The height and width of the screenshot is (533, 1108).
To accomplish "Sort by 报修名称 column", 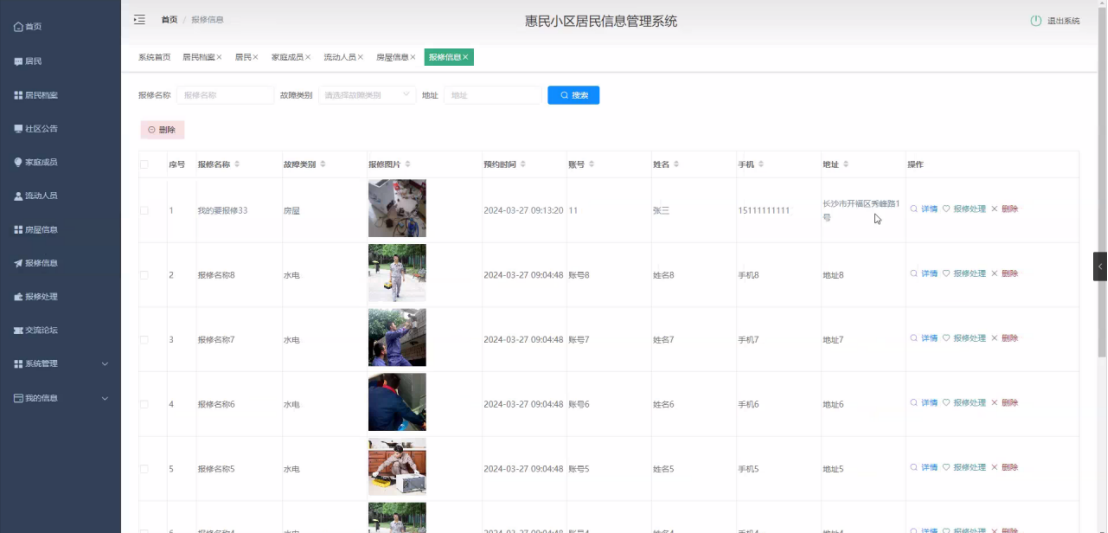I will click(237, 164).
